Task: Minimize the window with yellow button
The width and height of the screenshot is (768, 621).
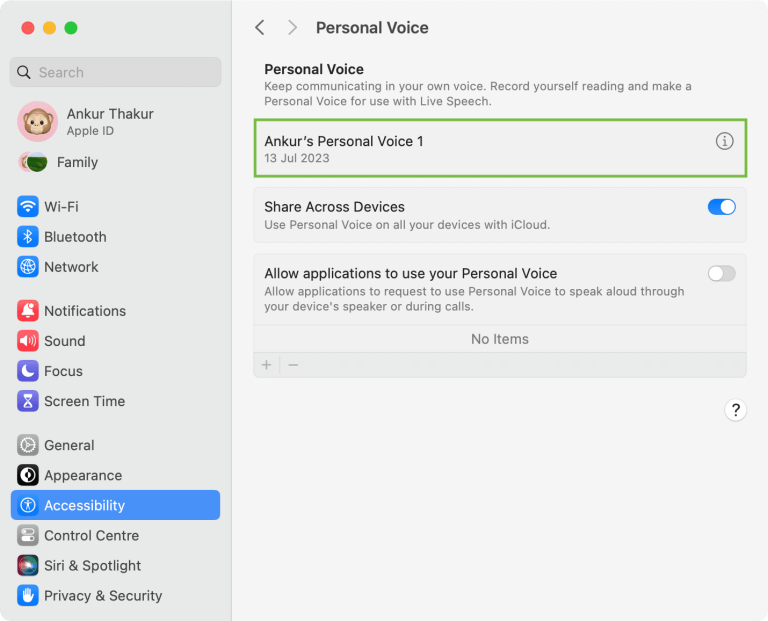Action: pos(49,28)
